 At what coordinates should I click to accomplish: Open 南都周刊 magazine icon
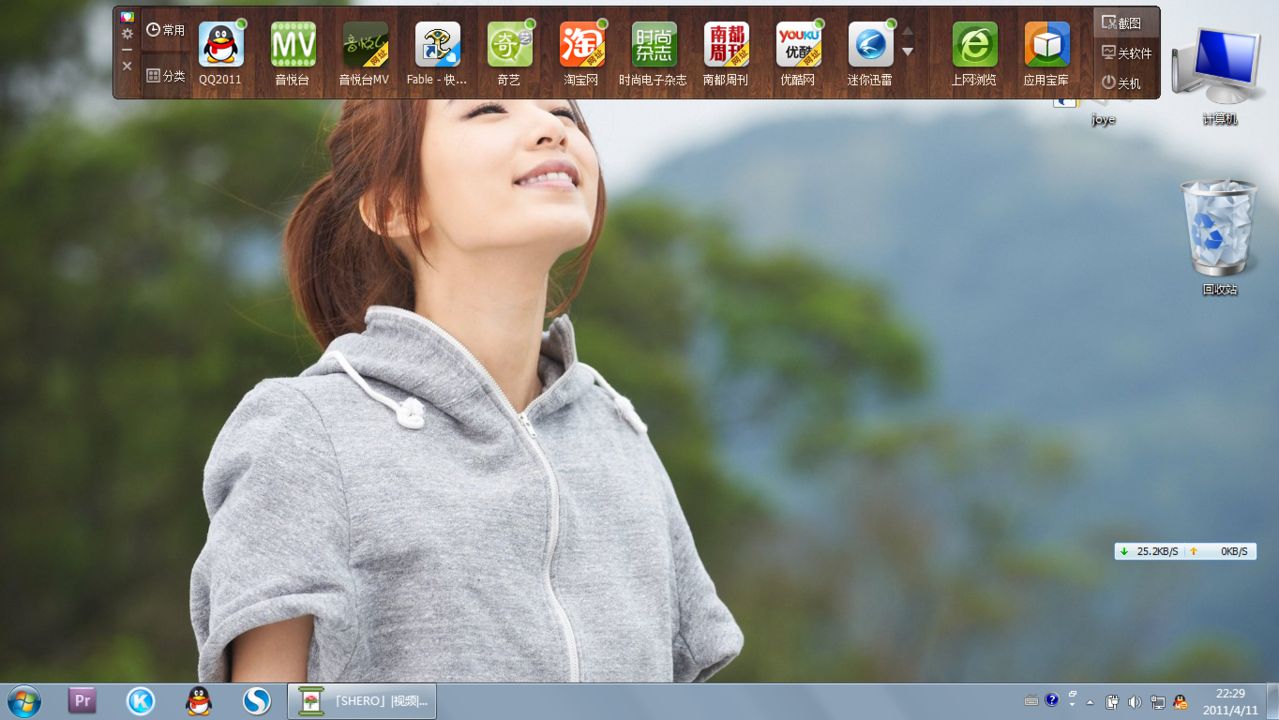pos(726,45)
